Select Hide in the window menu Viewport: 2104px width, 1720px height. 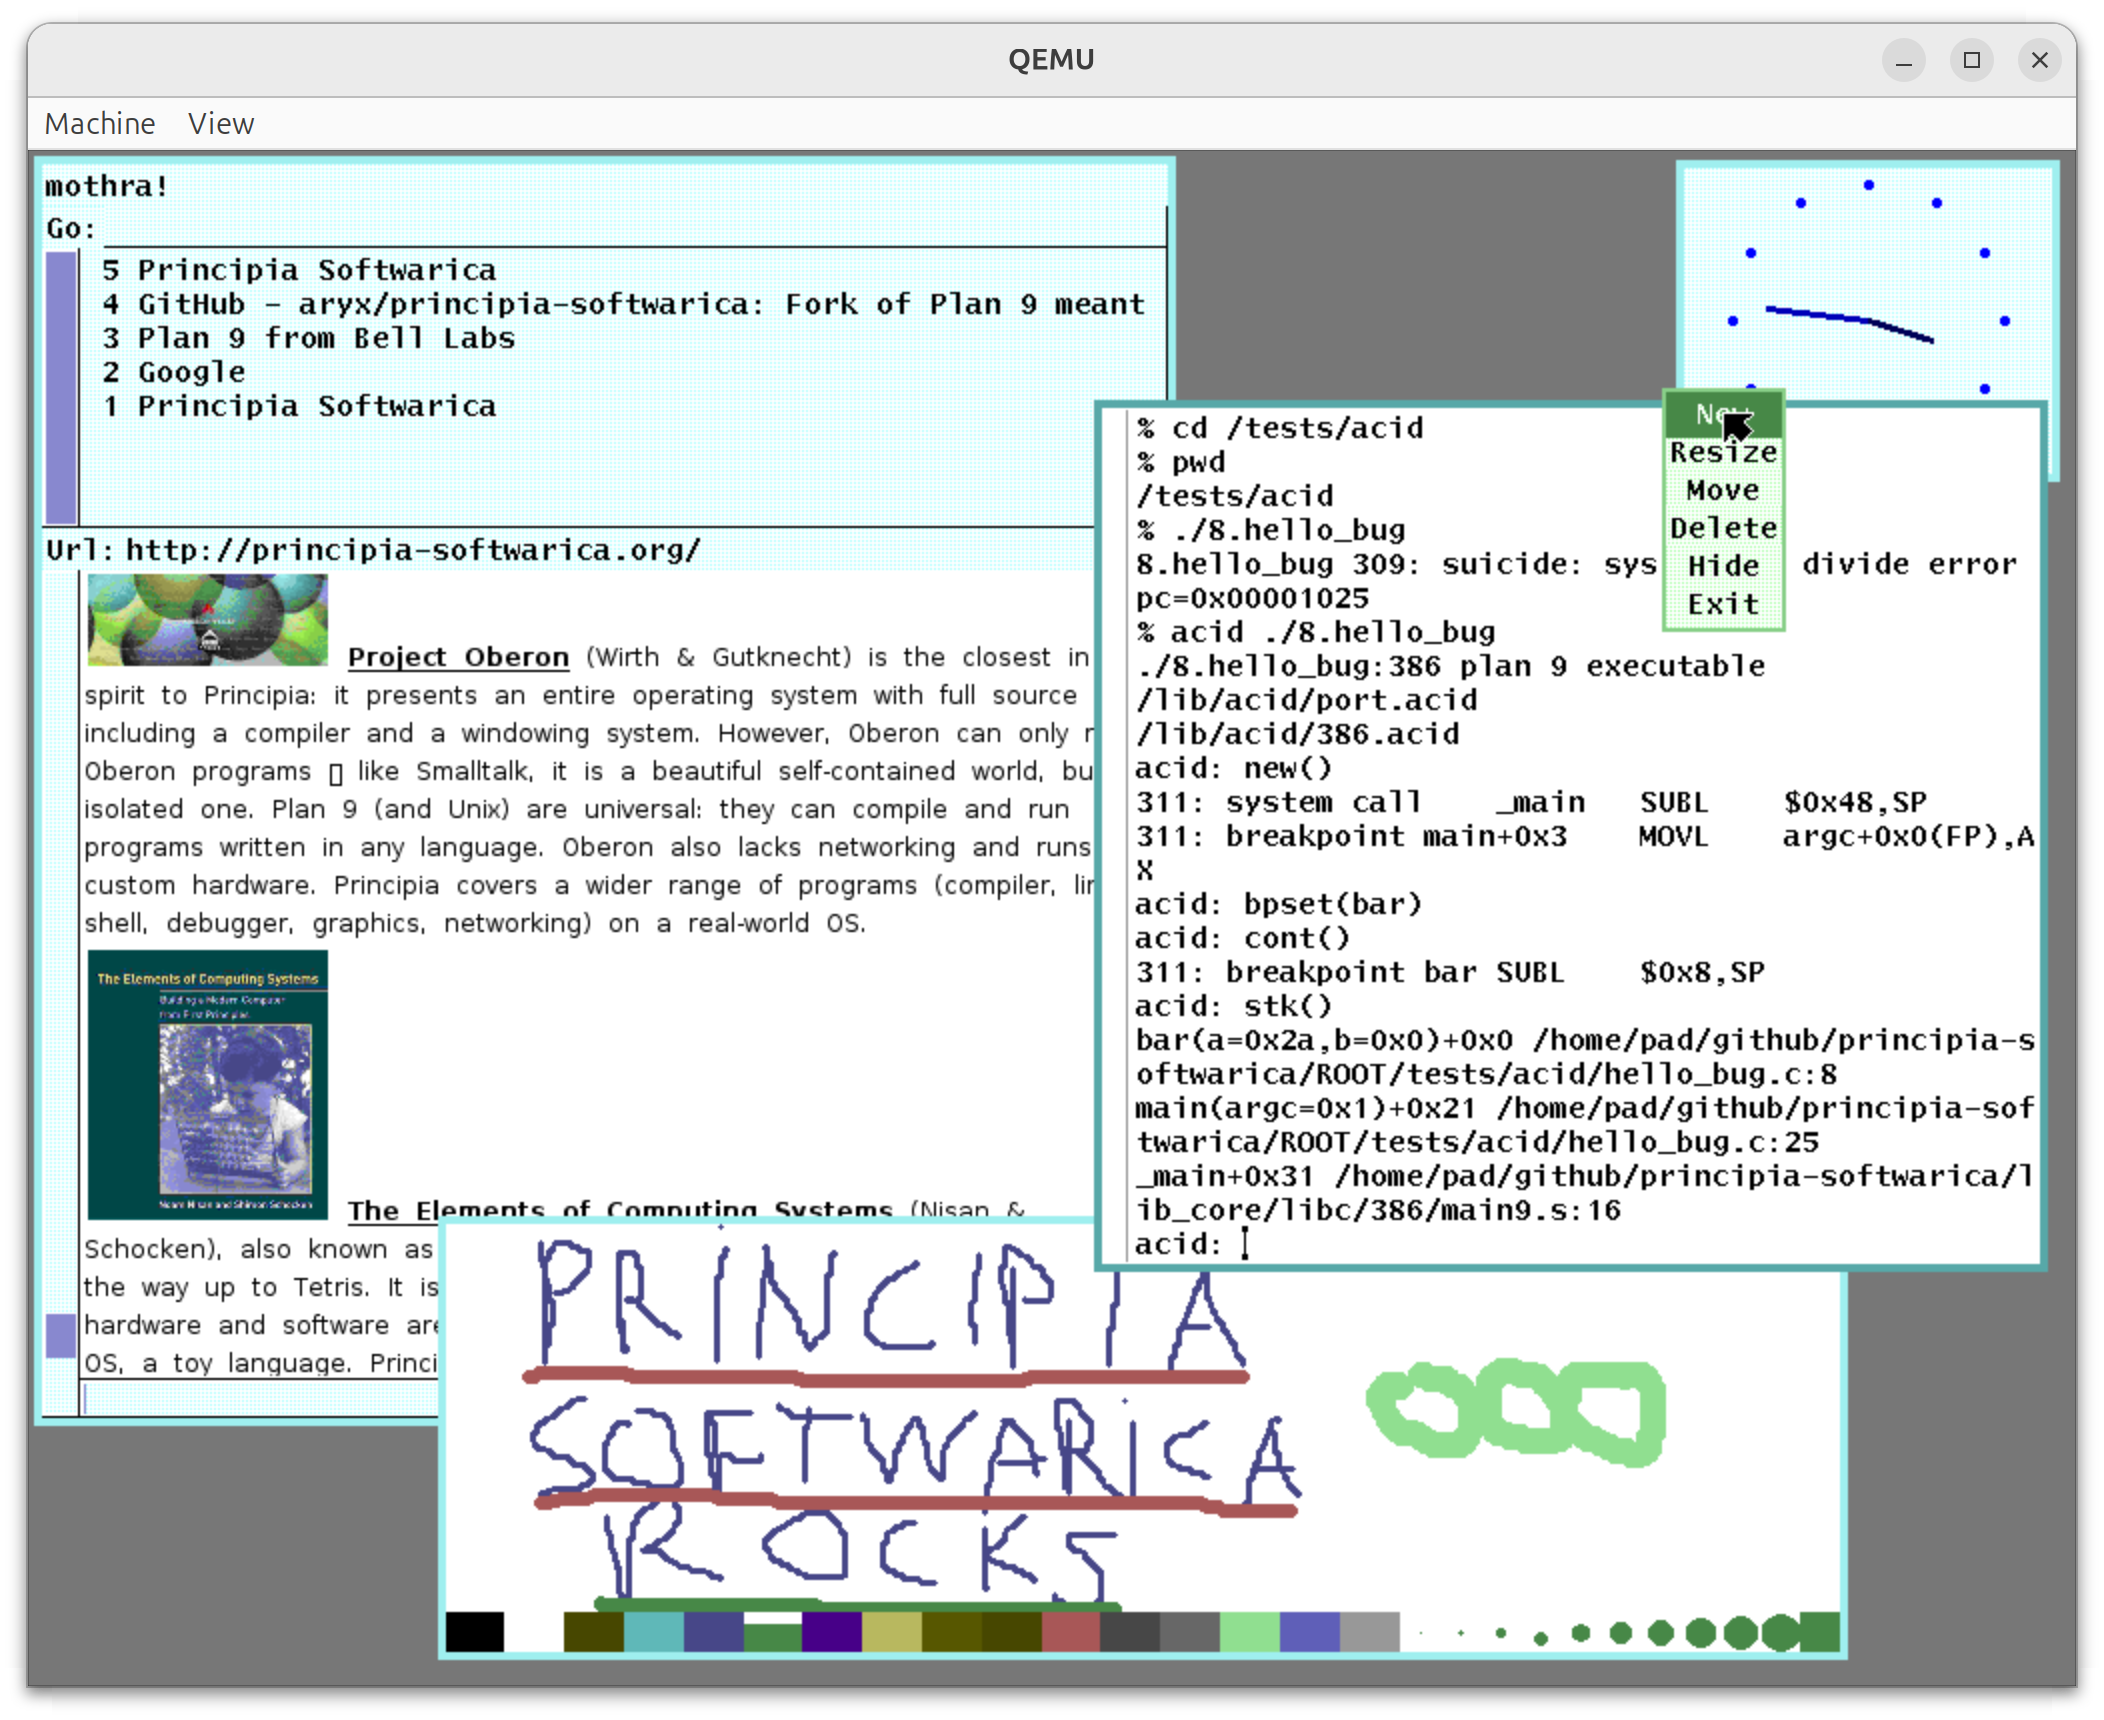pos(1722,565)
